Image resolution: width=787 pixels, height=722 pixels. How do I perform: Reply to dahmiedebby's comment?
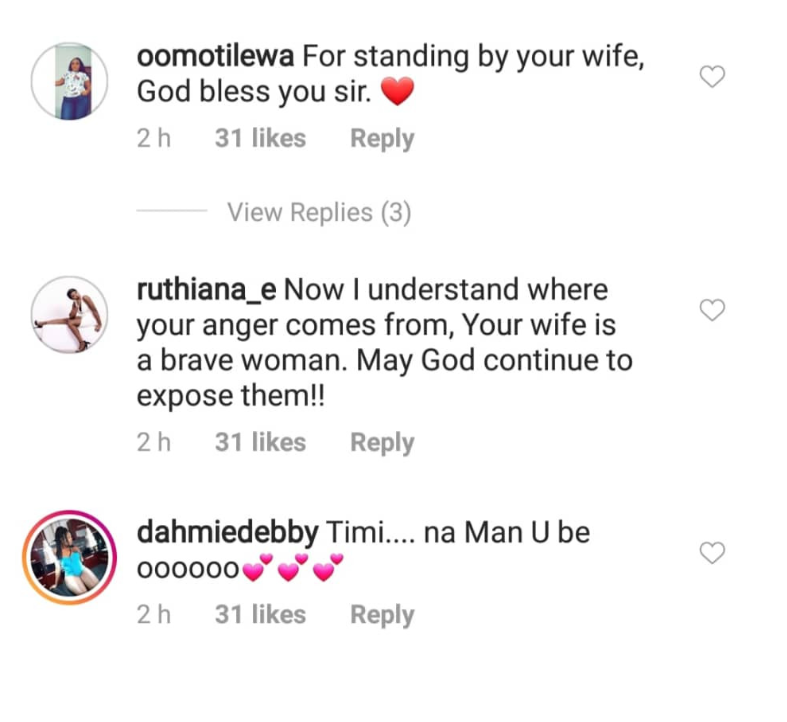tap(381, 615)
